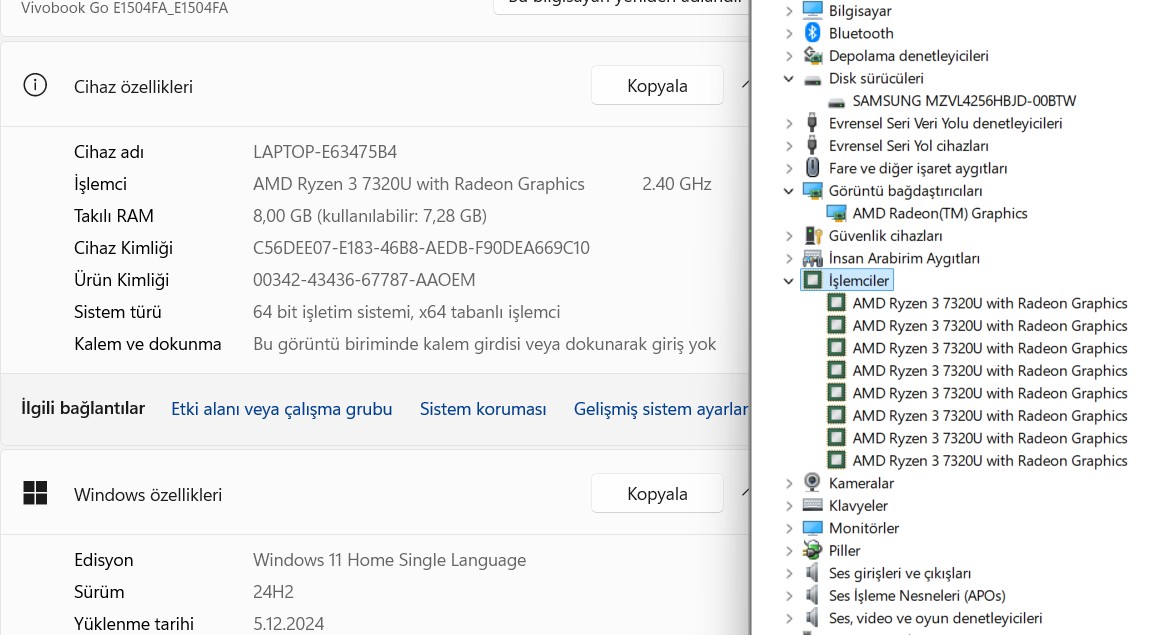Click the Evrensel Seri Veri Yolu denetleyicileri icon
Screen dimensions: 1171x635
pos(813,123)
